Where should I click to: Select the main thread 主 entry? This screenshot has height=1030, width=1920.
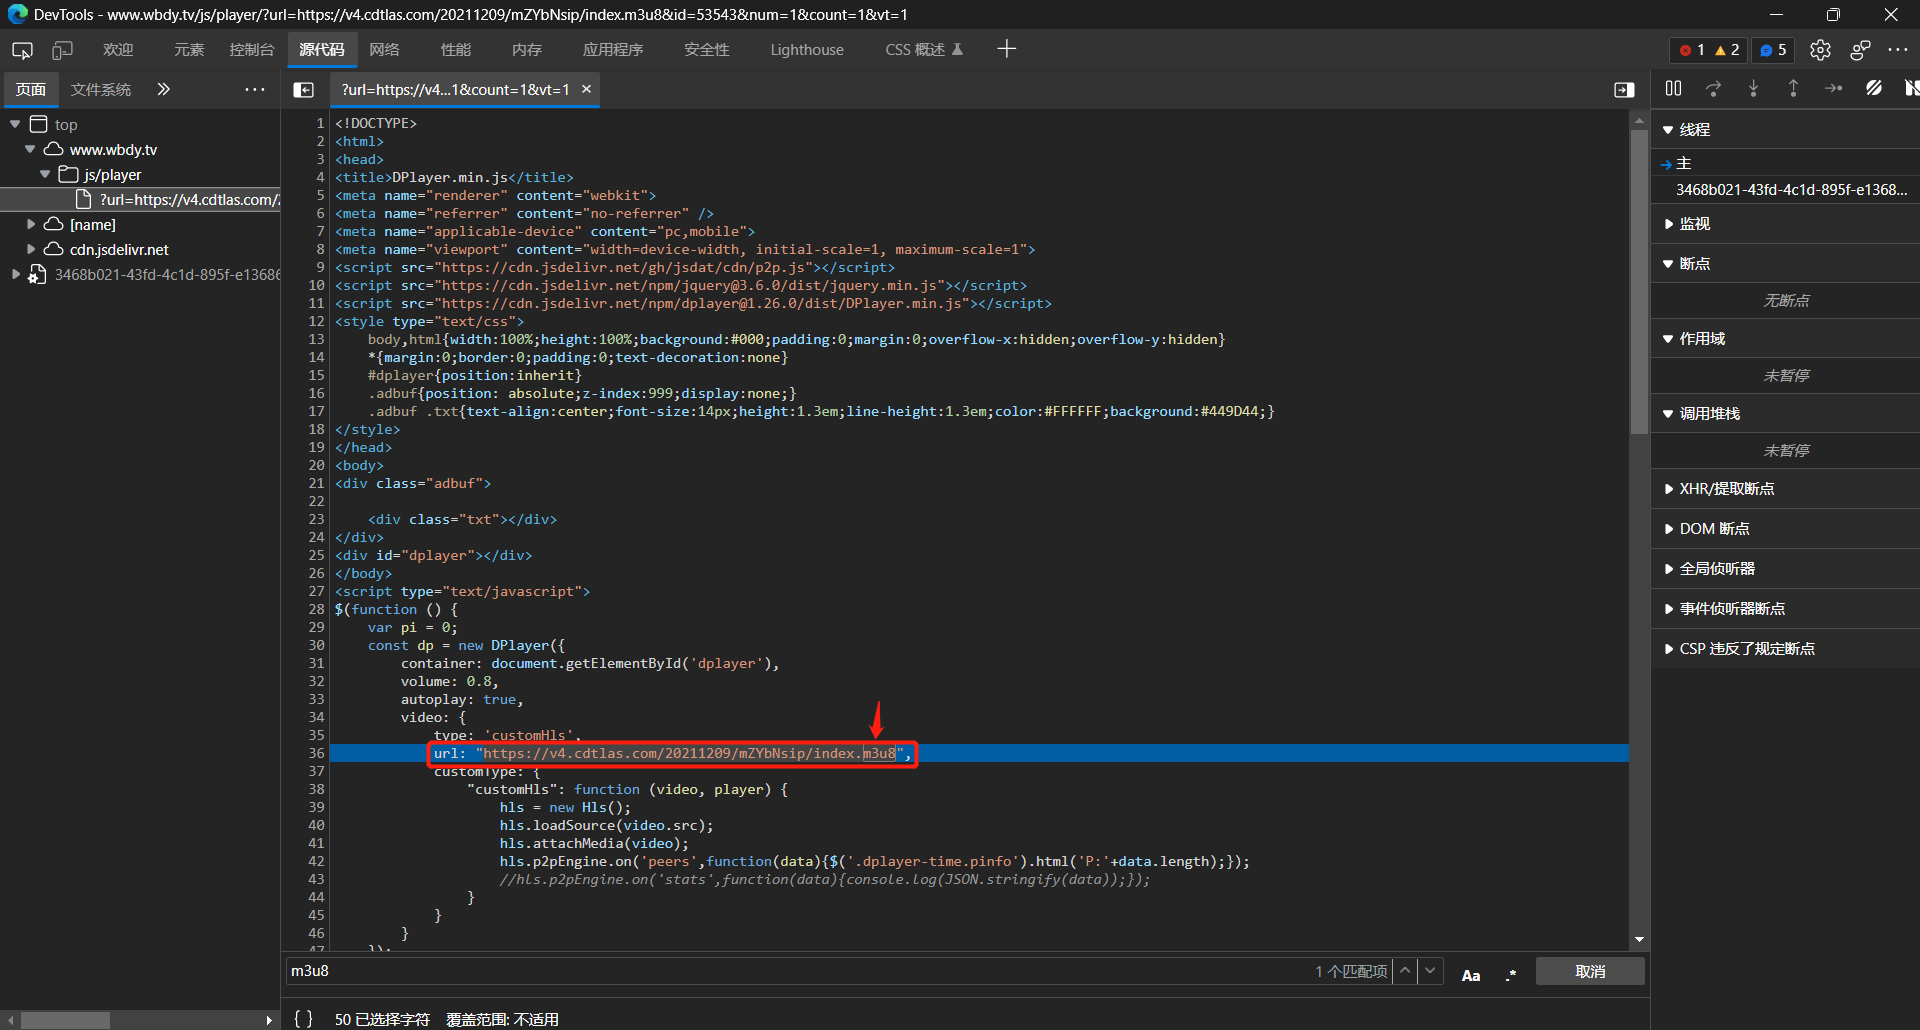tap(1785, 163)
